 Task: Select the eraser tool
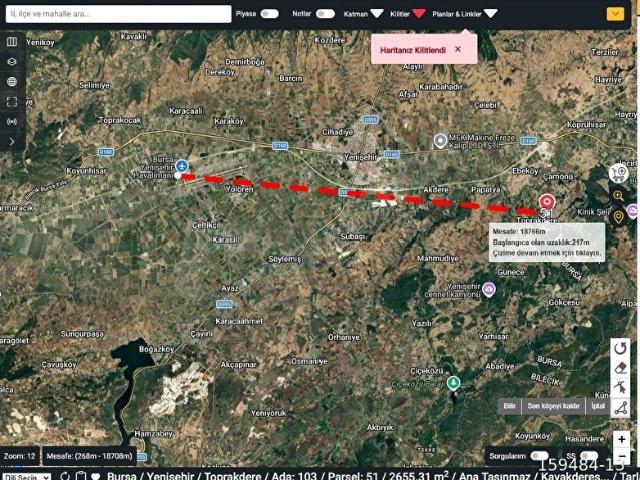tap(621, 368)
